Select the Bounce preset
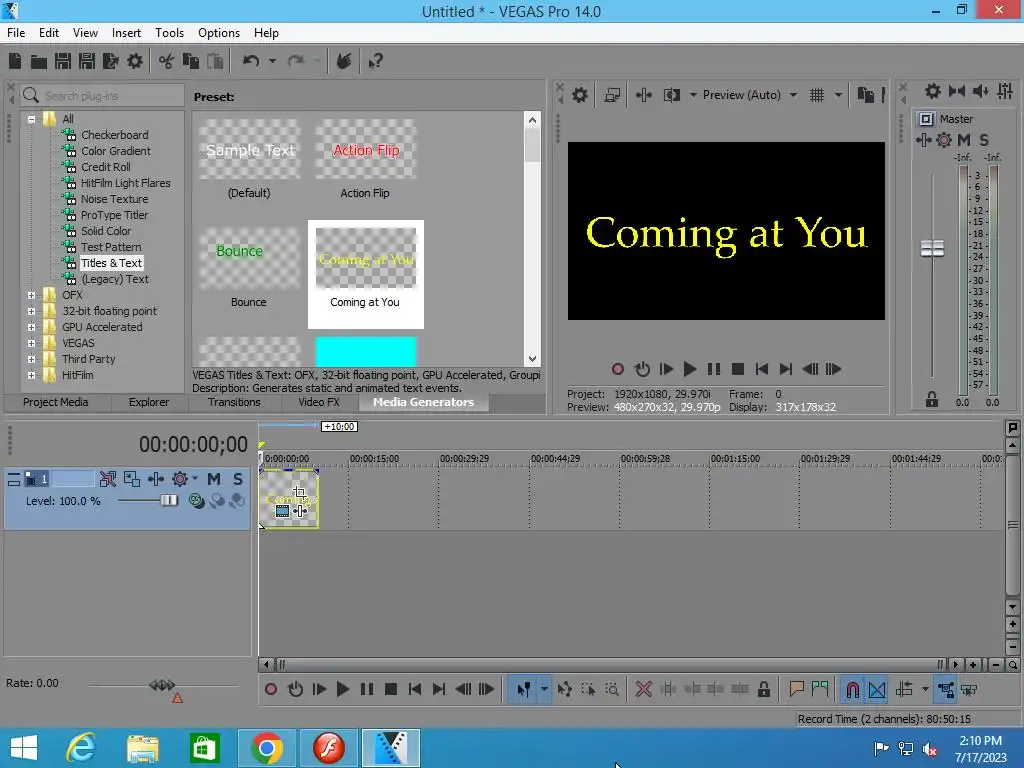The image size is (1024, 768). tap(249, 268)
